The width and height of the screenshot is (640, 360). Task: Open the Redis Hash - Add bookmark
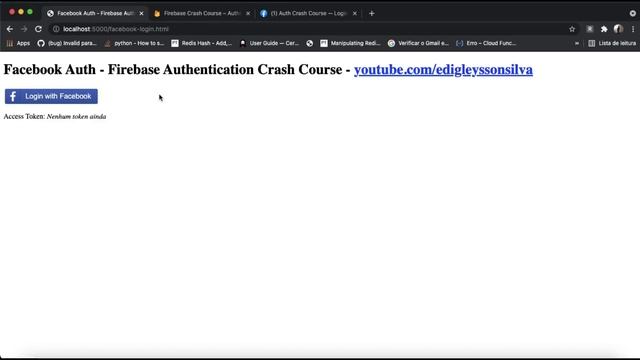click(x=201, y=43)
